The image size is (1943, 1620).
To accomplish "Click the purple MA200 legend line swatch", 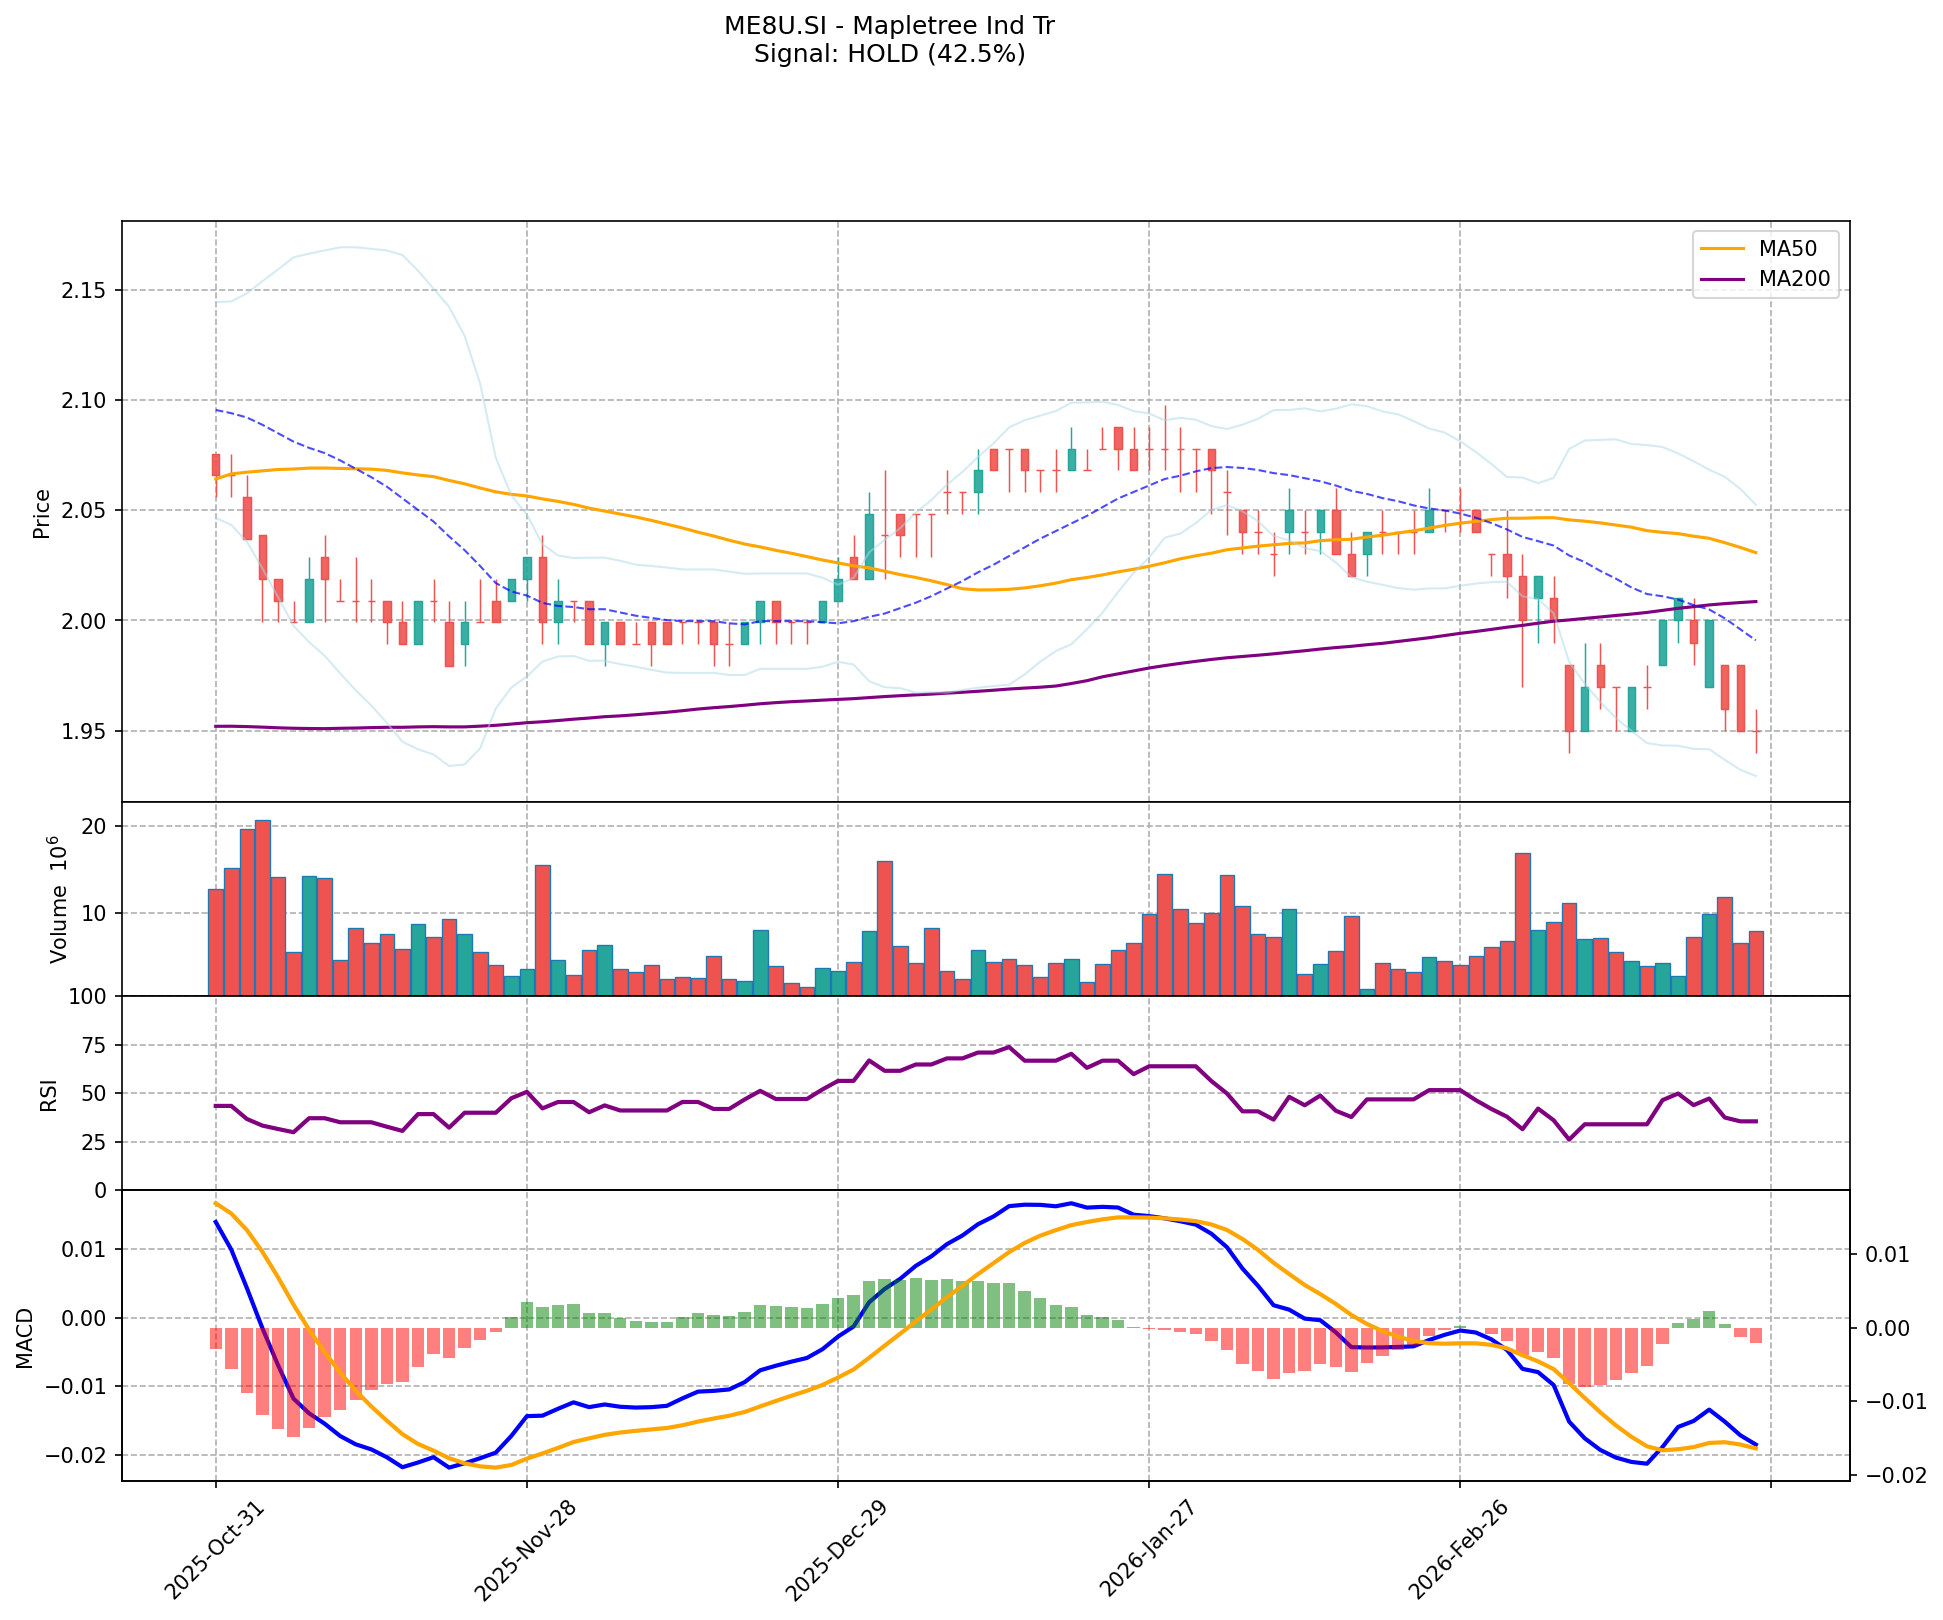I will click(x=1723, y=279).
